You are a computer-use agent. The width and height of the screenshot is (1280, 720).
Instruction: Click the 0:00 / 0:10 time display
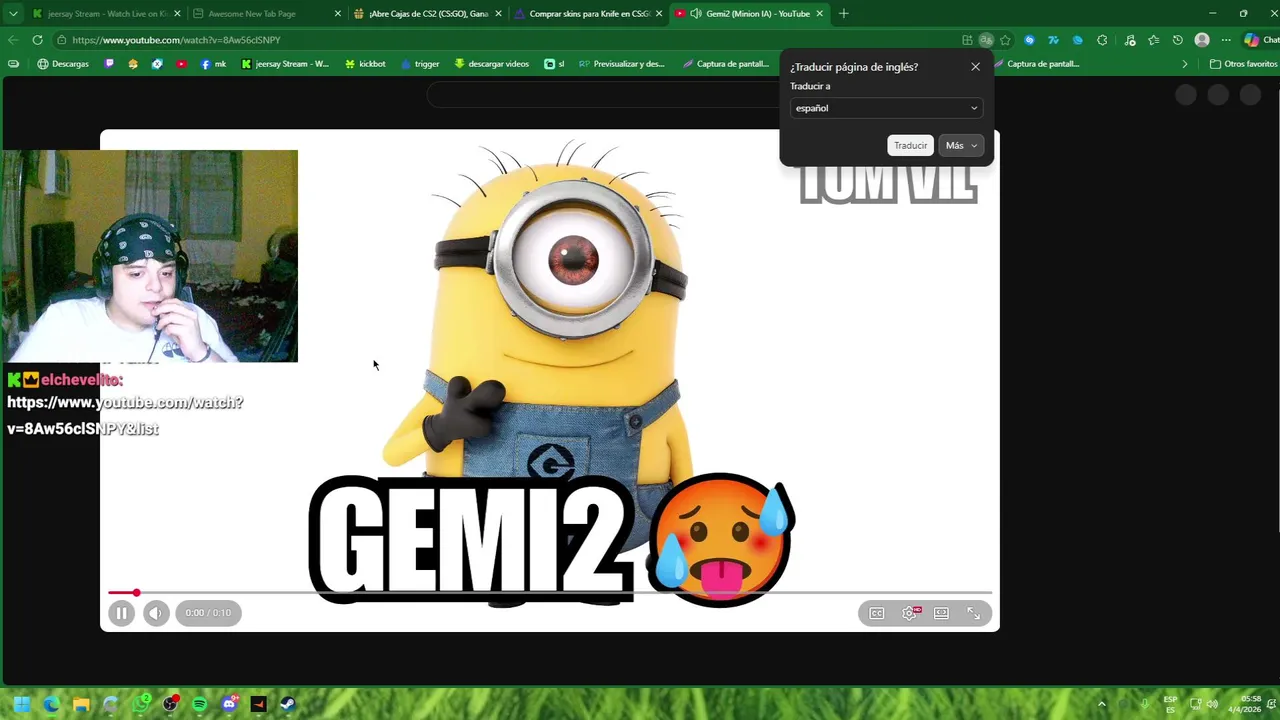pos(208,613)
